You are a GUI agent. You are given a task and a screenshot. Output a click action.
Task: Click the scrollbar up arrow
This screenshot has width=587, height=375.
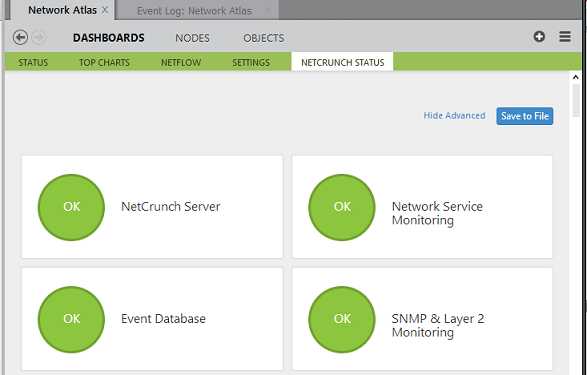point(575,77)
